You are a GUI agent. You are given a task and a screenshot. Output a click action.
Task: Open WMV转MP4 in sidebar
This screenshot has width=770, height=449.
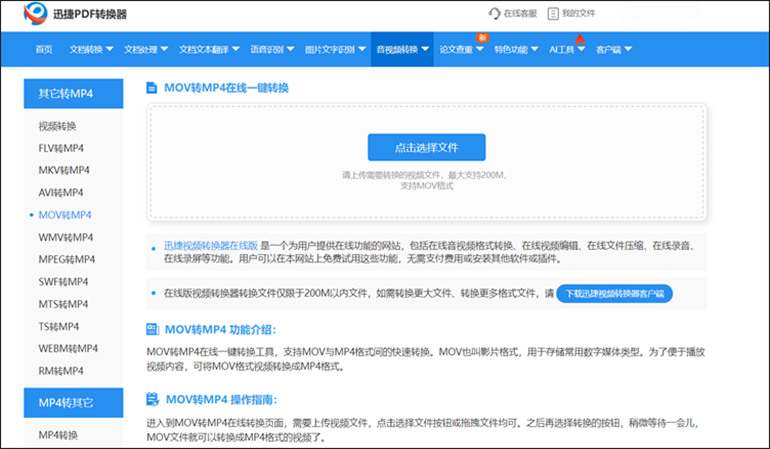[x=66, y=237]
